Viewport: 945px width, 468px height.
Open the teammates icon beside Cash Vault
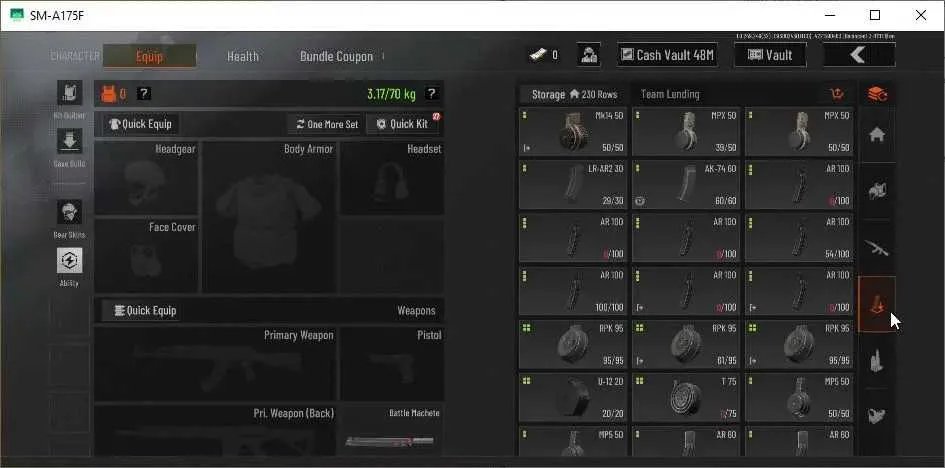click(588, 55)
